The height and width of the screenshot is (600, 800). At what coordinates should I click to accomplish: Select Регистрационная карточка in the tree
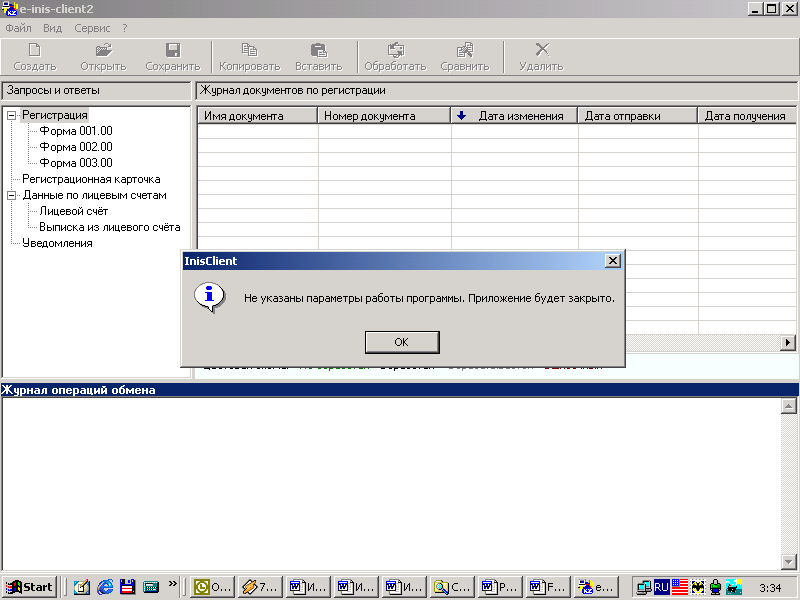point(91,179)
